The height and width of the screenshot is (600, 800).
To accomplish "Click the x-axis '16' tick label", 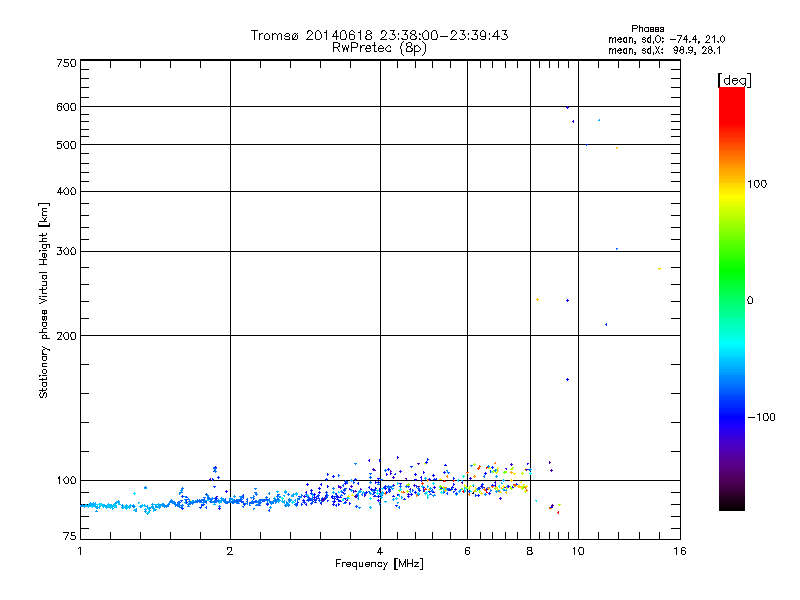I will point(680,551).
